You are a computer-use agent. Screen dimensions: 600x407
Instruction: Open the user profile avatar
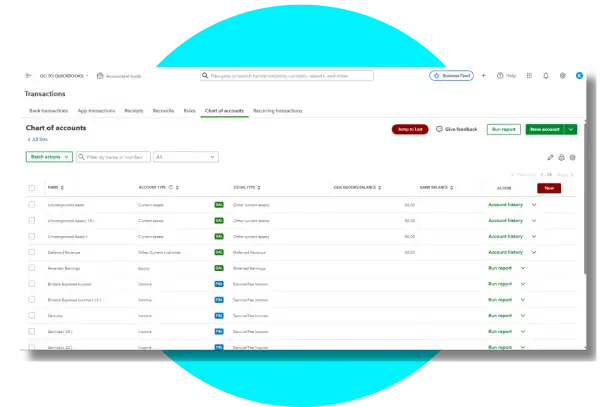coord(579,76)
